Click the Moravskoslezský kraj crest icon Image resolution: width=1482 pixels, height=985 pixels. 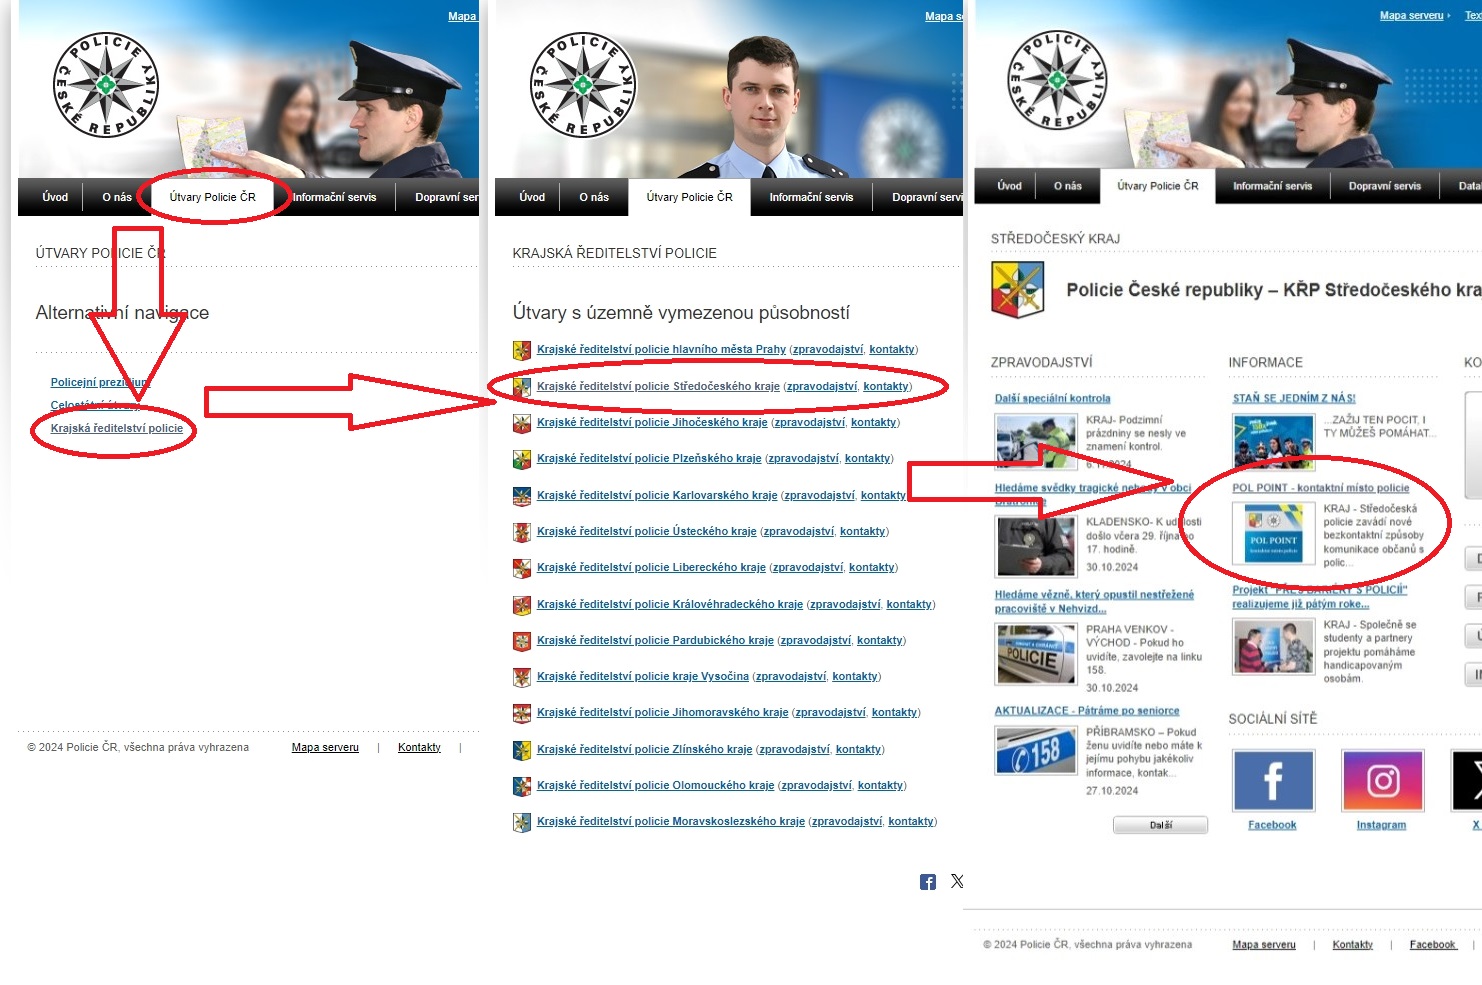pos(521,822)
